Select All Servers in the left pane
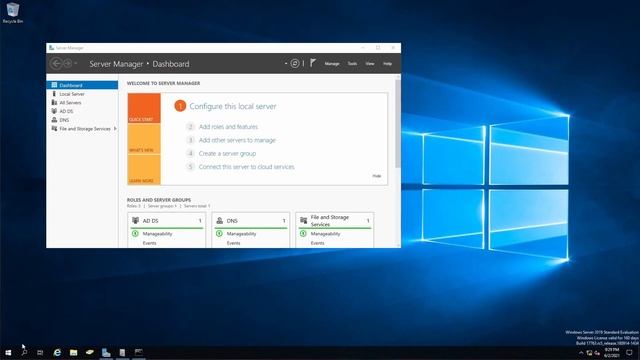The width and height of the screenshot is (640, 360). [82, 102]
